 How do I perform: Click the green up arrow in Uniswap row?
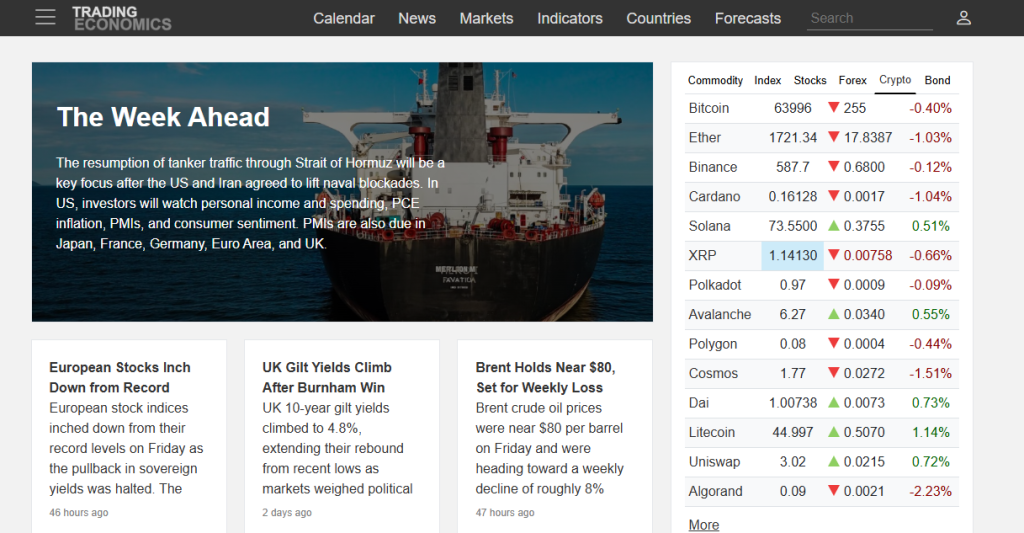[833, 461]
